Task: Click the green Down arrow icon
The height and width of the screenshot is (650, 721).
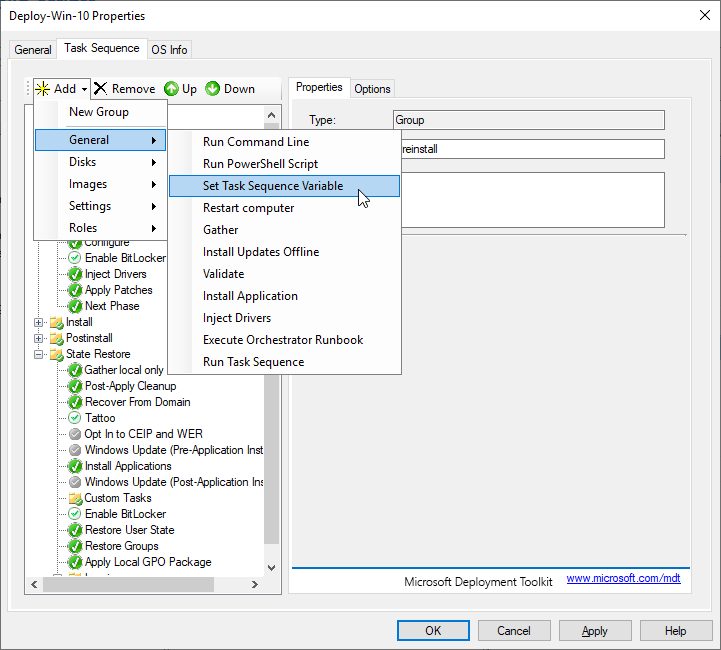Action: (x=213, y=89)
